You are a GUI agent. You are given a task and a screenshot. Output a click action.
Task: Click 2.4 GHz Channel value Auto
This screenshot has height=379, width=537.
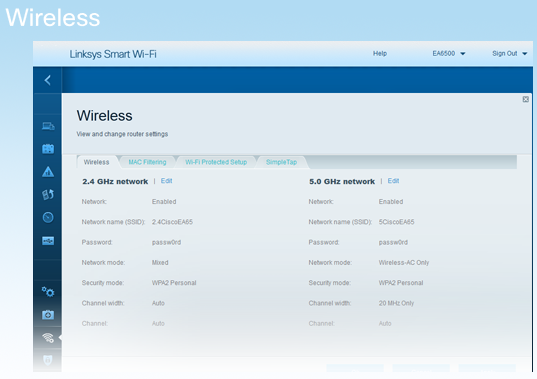[x=158, y=323]
